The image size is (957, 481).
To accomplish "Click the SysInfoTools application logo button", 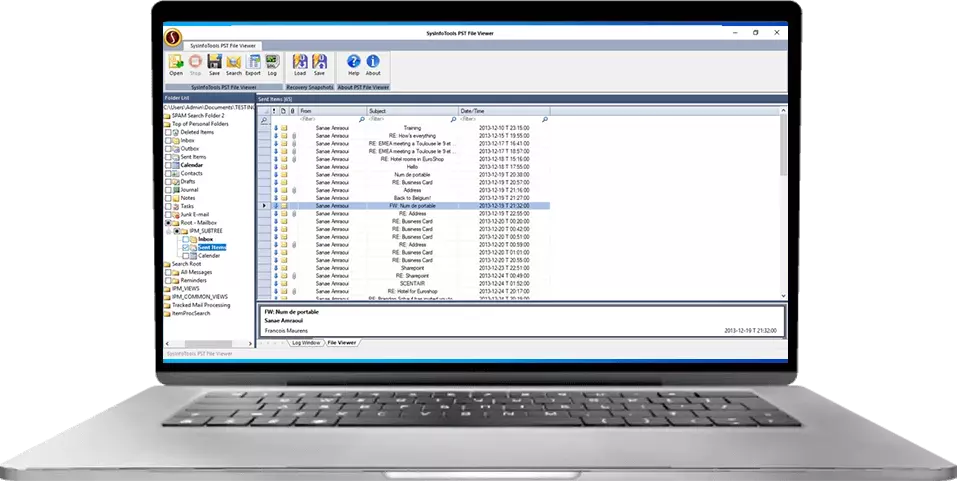I will (173, 38).
